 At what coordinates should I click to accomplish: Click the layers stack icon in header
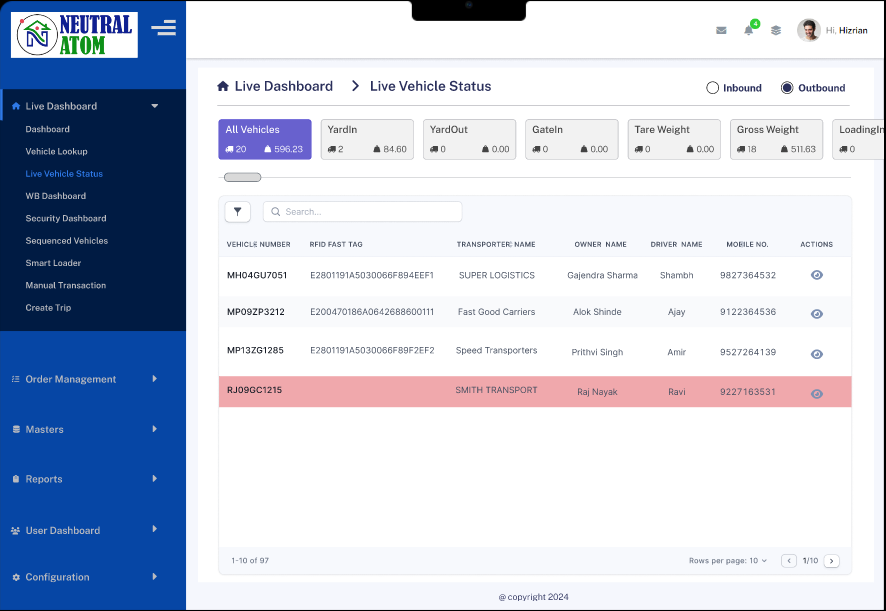pos(776,30)
